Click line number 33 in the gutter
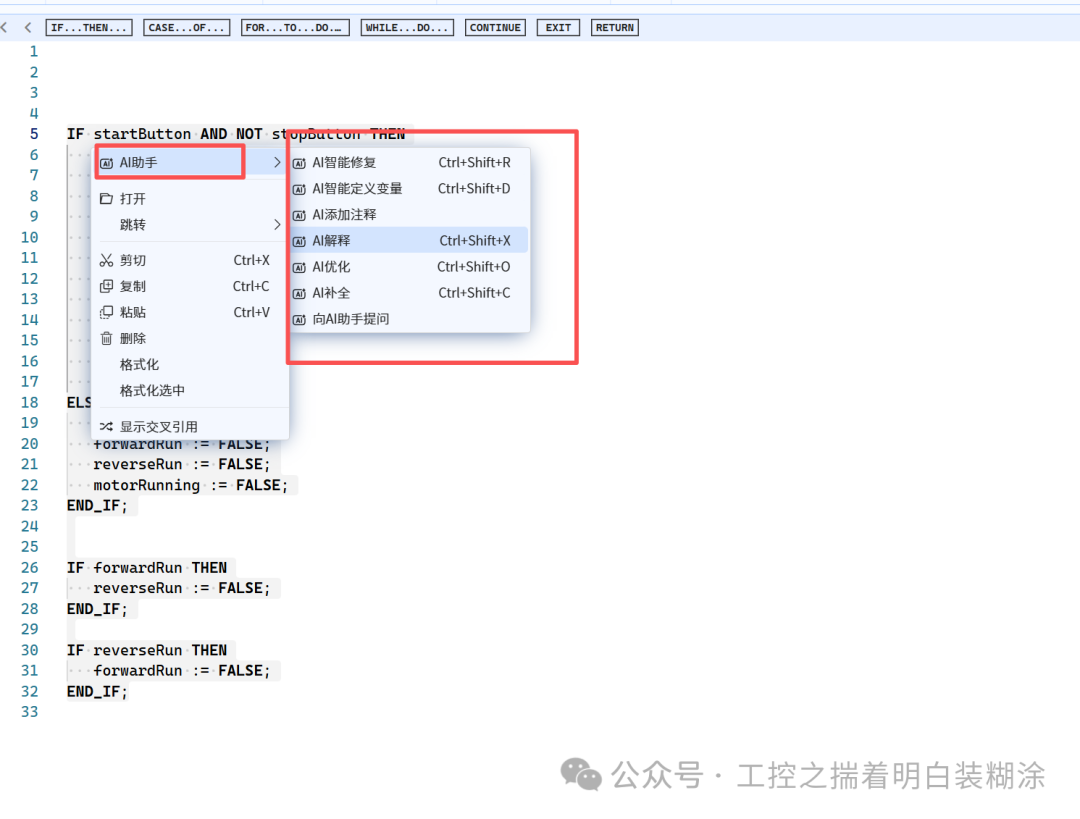This screenshot has width=1080, height=819. click(x=30, y=712)
